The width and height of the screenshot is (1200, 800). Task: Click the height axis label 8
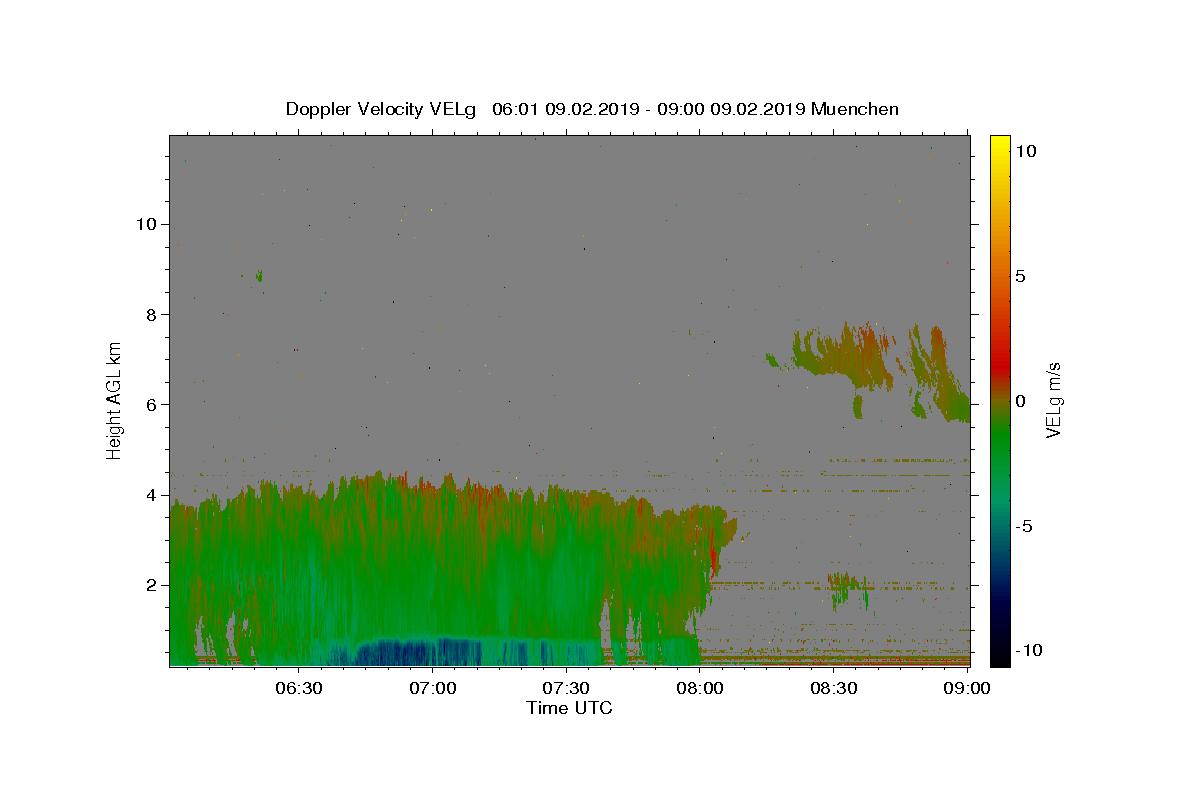point(151,314)
